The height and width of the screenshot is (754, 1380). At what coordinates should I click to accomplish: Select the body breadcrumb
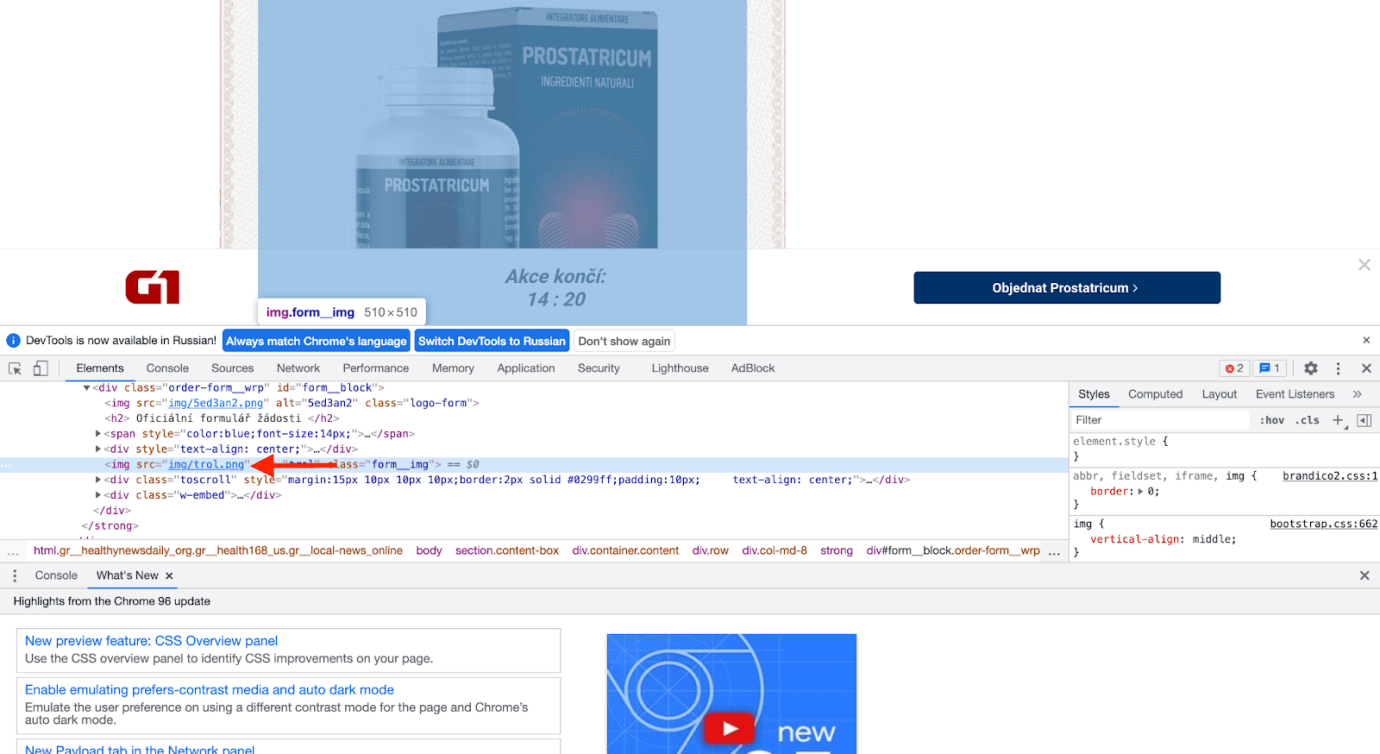click(429, 551)
